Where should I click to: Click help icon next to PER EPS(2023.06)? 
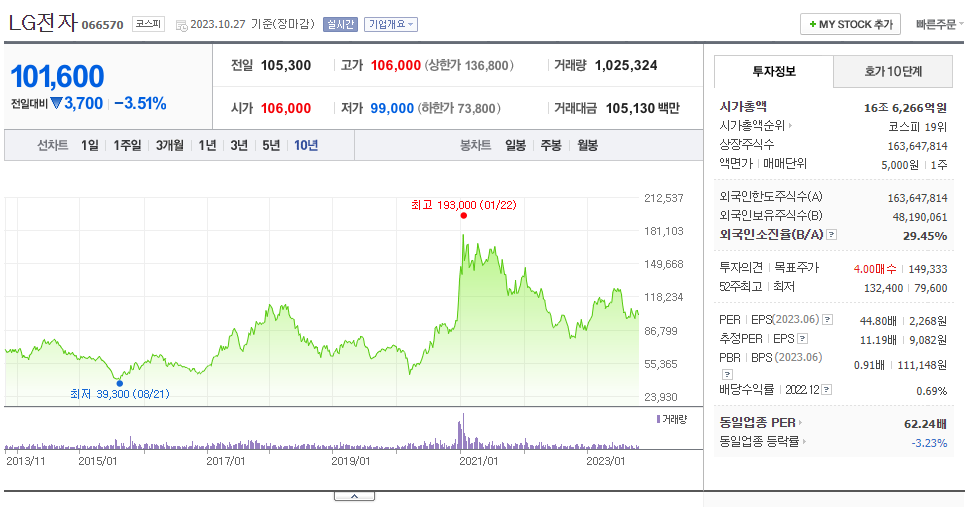[828, 320]
